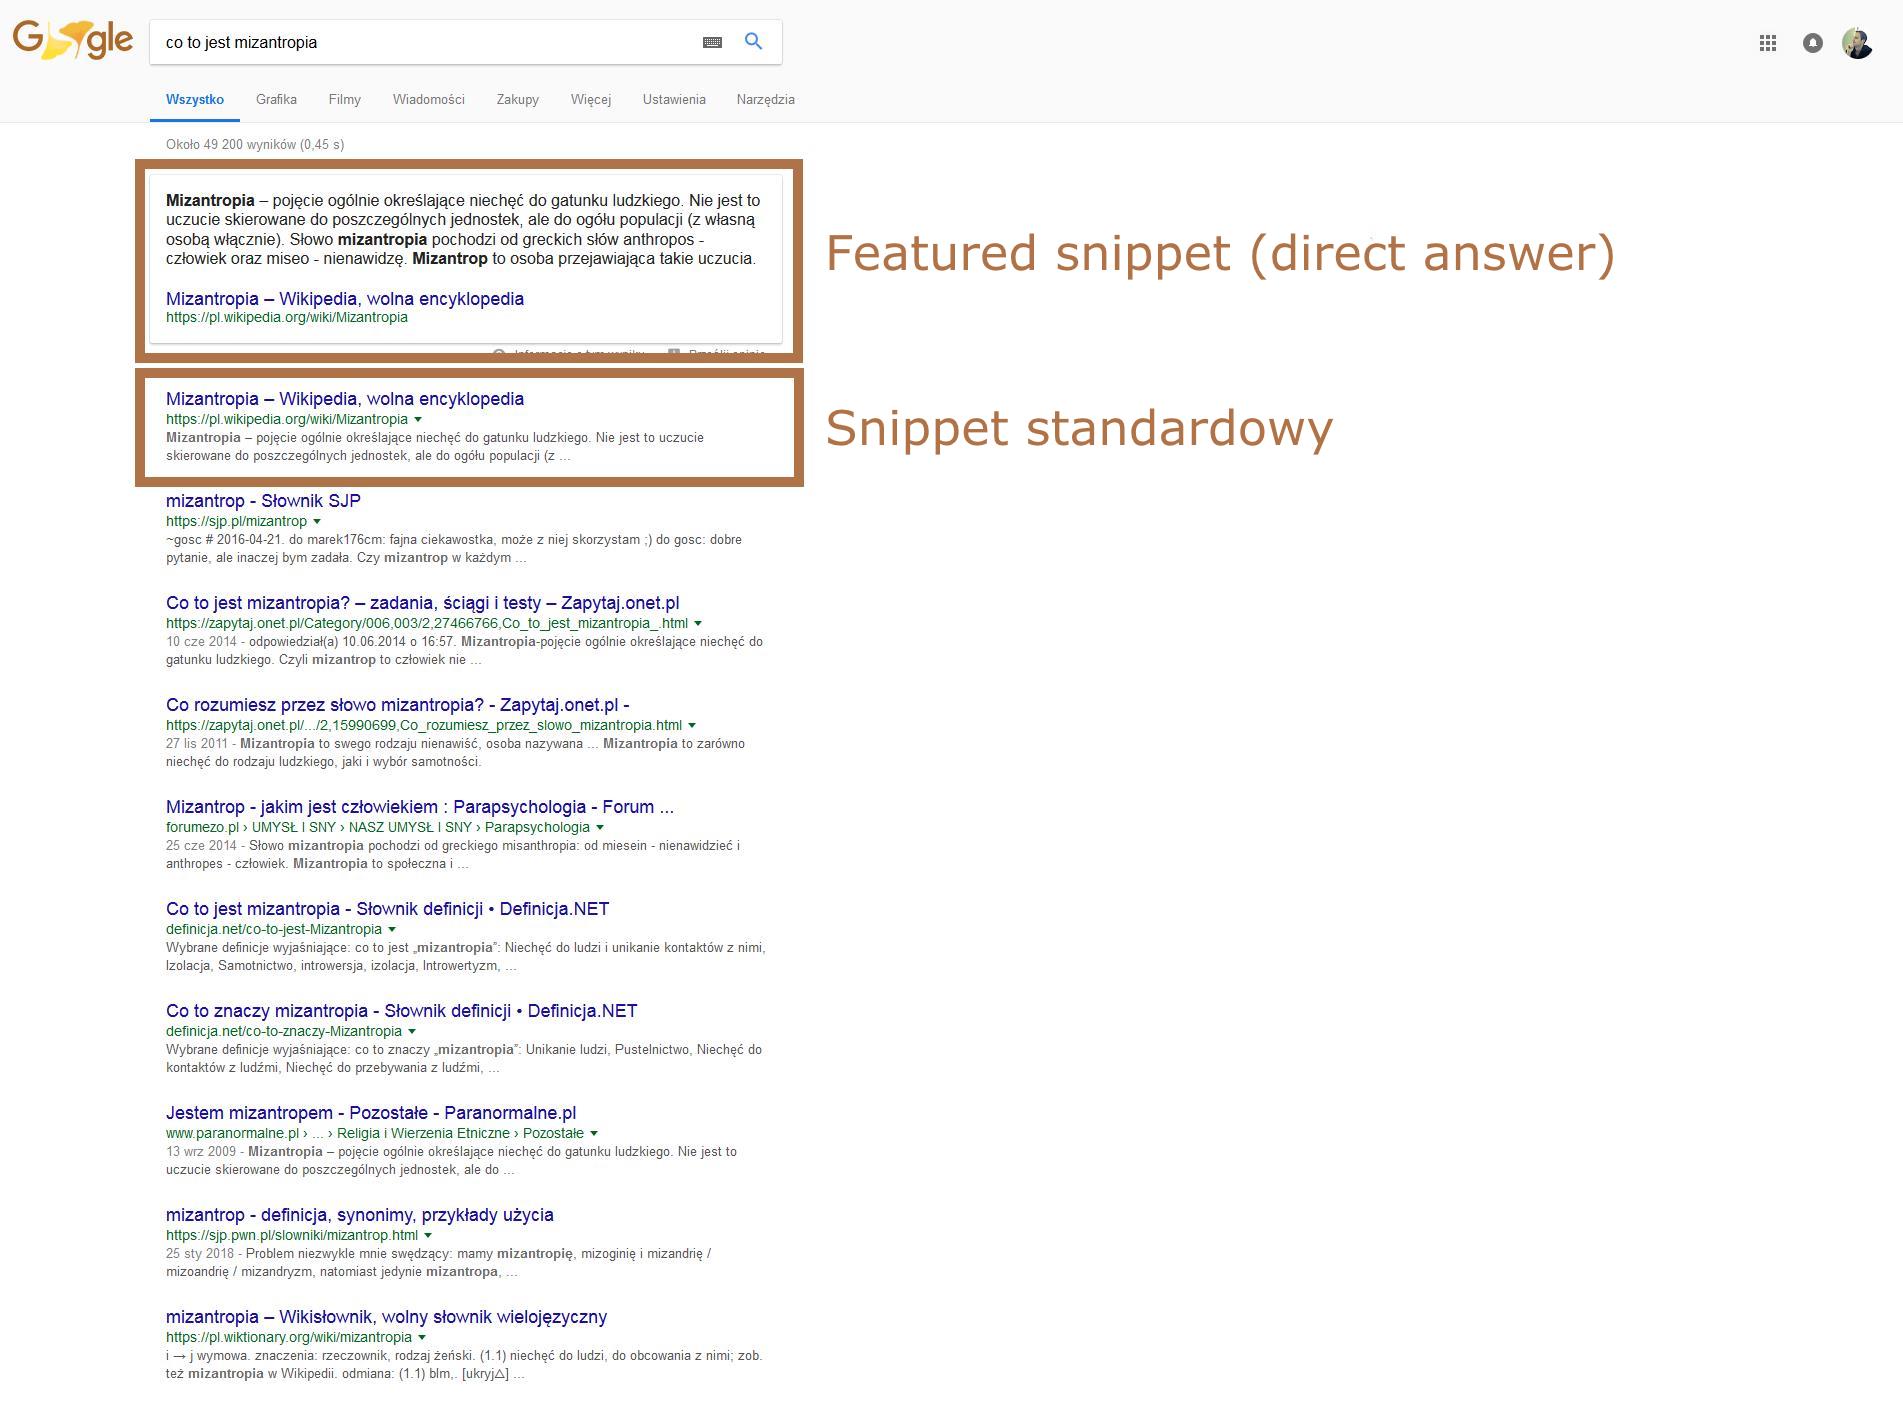Open mizantrop - Słownik SJP result
The image size is (1903, 1405).
tap(263, 501)
